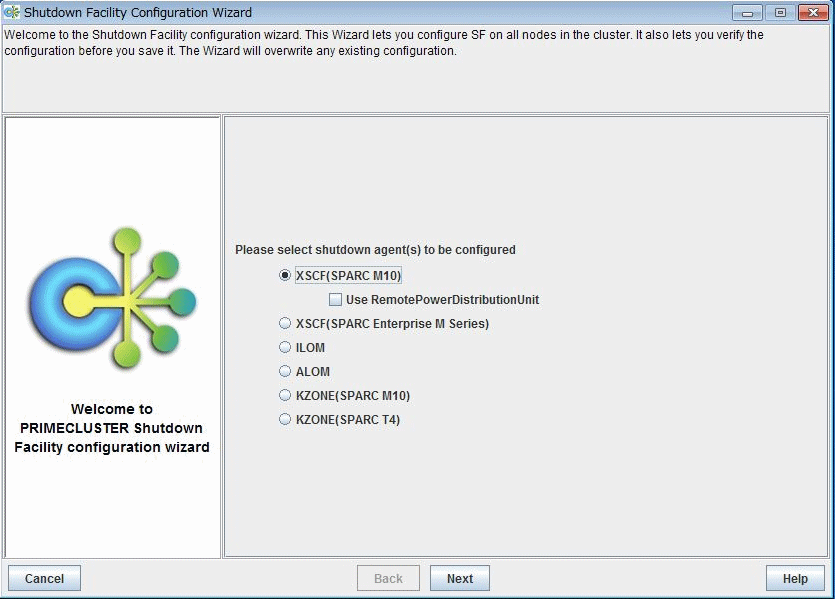Image resolution: width=835 pixels, height=599 pixels.
Task: Click 'Please select shutdown agent(s) to be configured' text
Action: click(x=375, y=250)
